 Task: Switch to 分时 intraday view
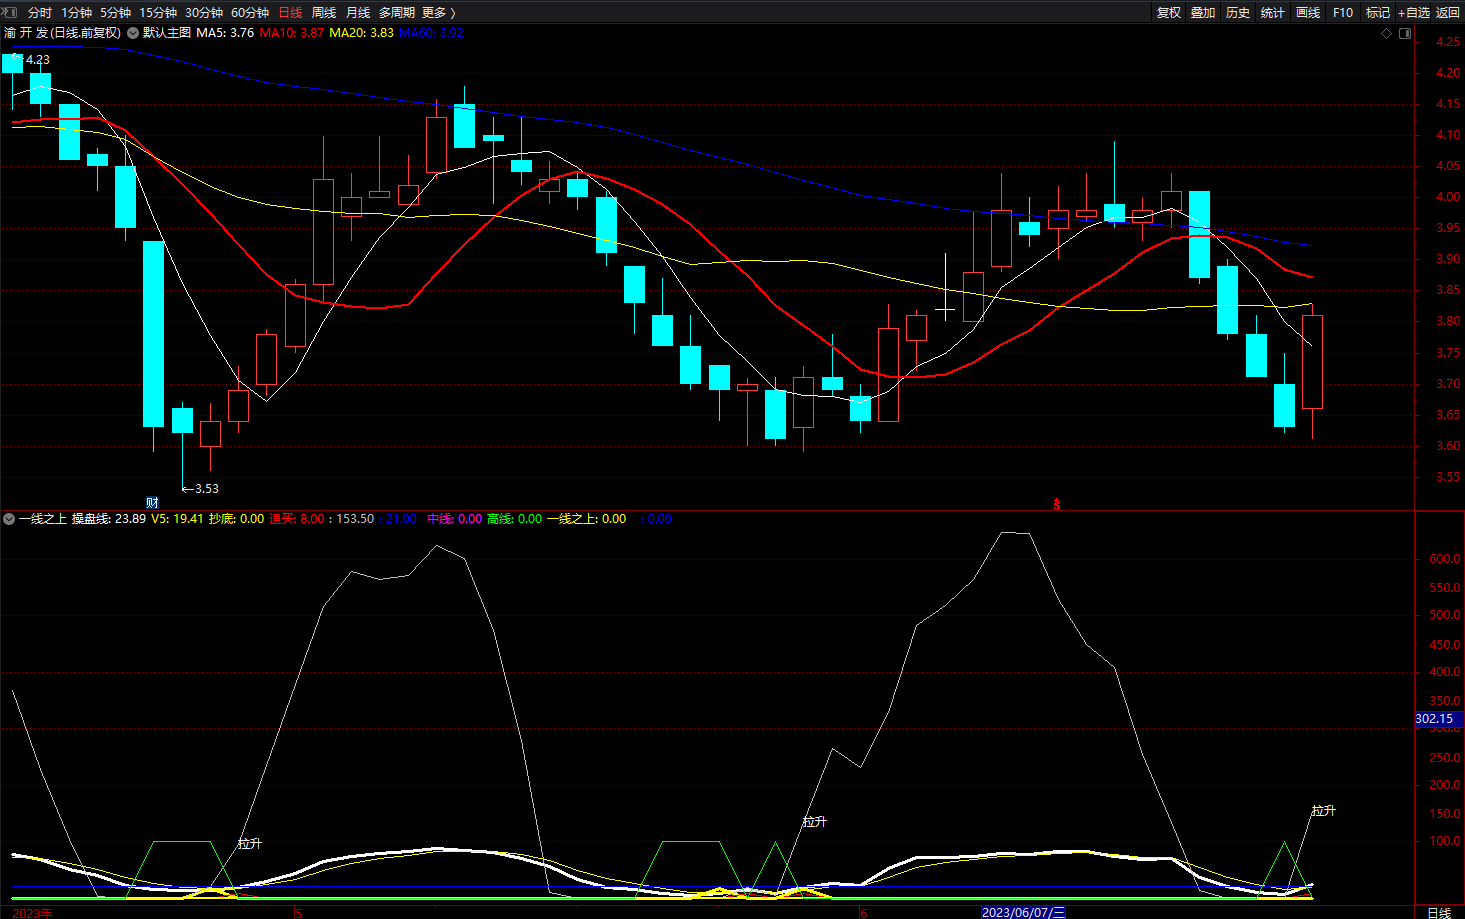(40, 12)
